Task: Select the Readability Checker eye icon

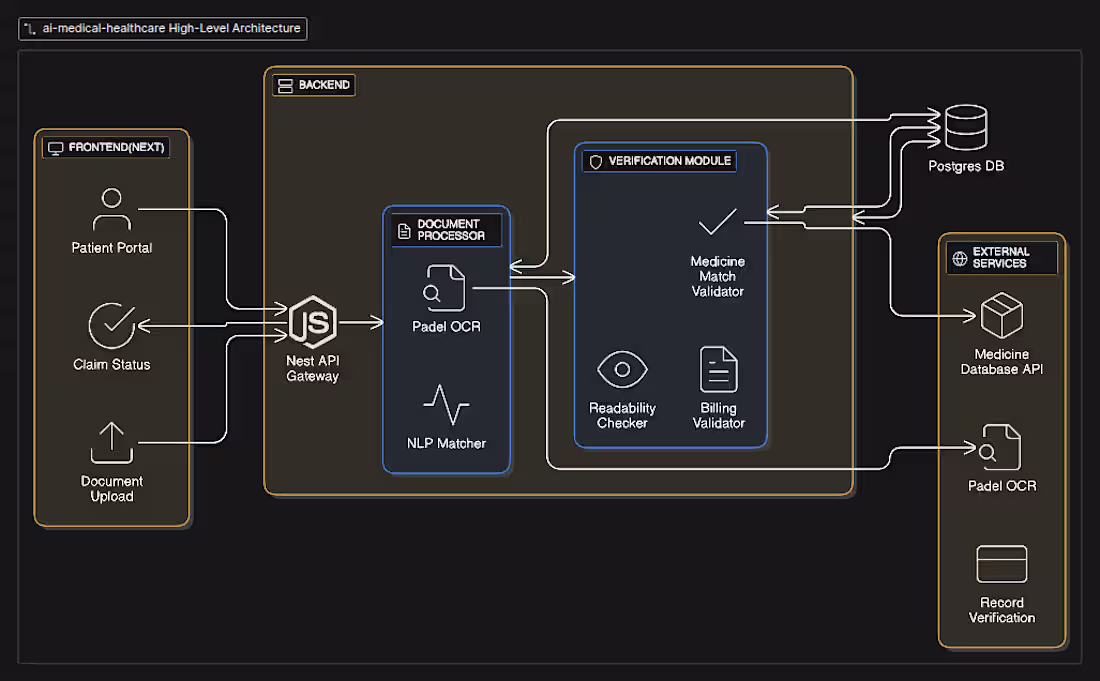Action: 622,369
